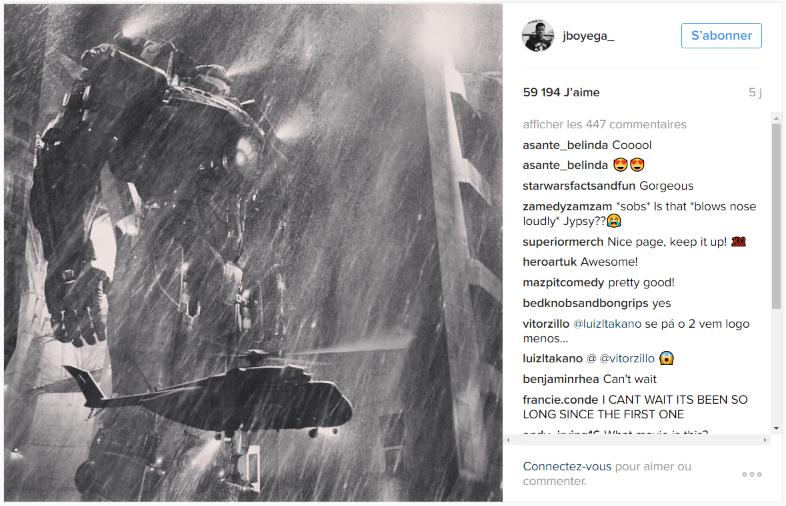Screen dimensions: 786x506
Task: Click the comments vertical scrollbar thumb
Action: (776, 216)
